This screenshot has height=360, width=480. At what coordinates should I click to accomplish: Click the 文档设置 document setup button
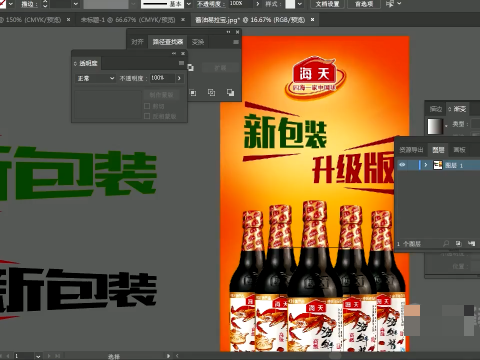click(x=327, y=4)
